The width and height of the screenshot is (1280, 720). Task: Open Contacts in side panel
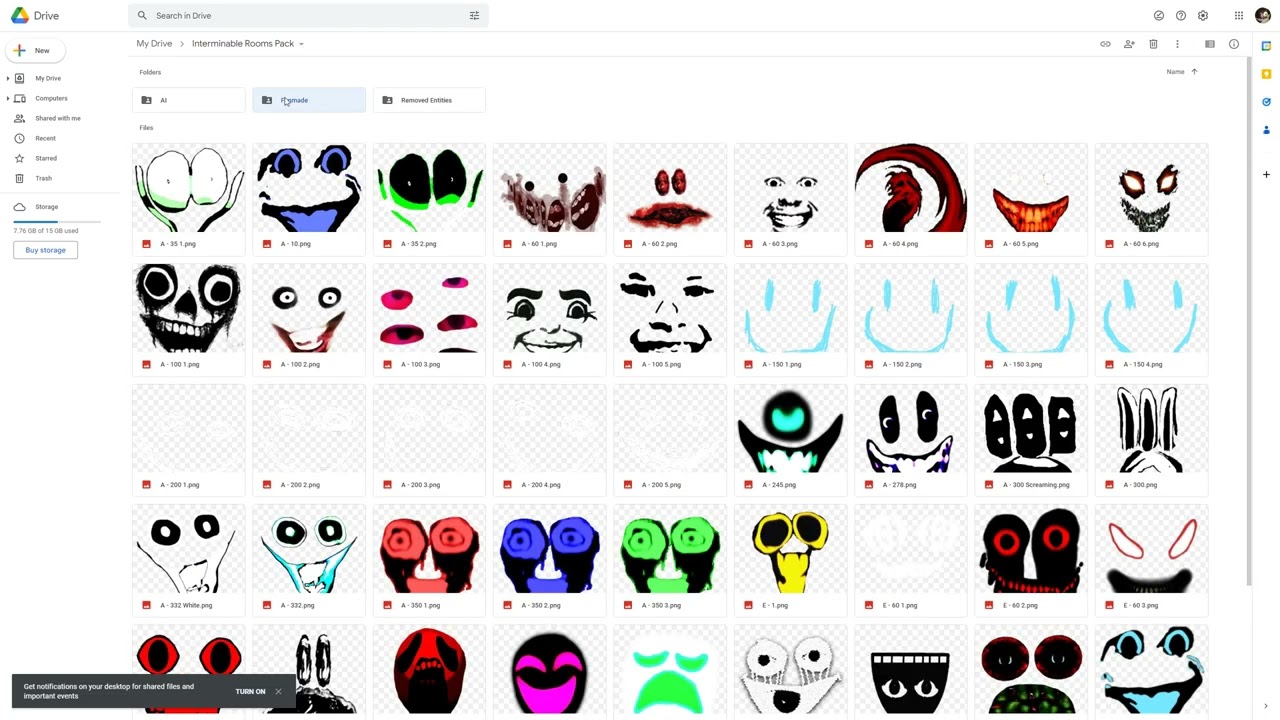pos(1266,130)
